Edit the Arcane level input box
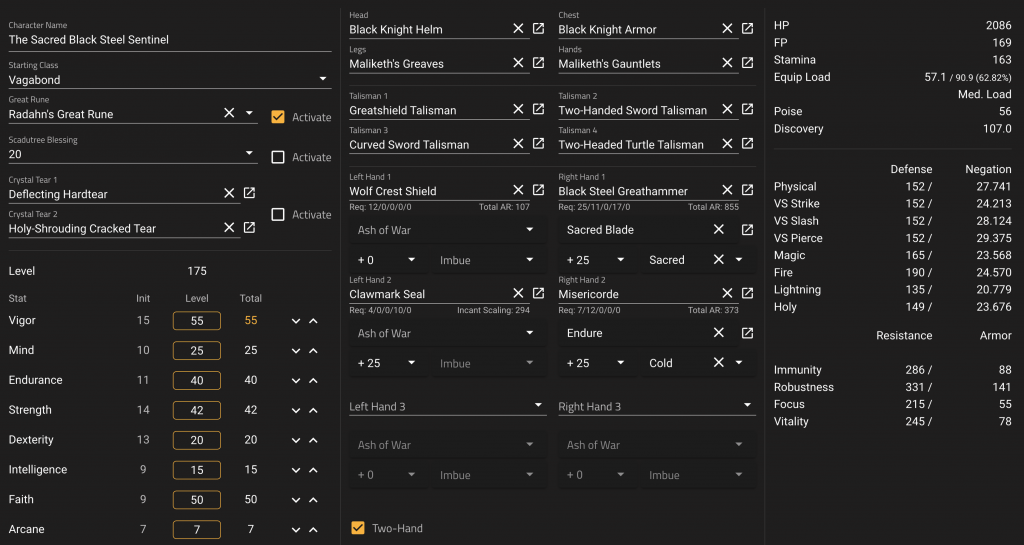Screen dimensions: 1024x545 (197, 529)
